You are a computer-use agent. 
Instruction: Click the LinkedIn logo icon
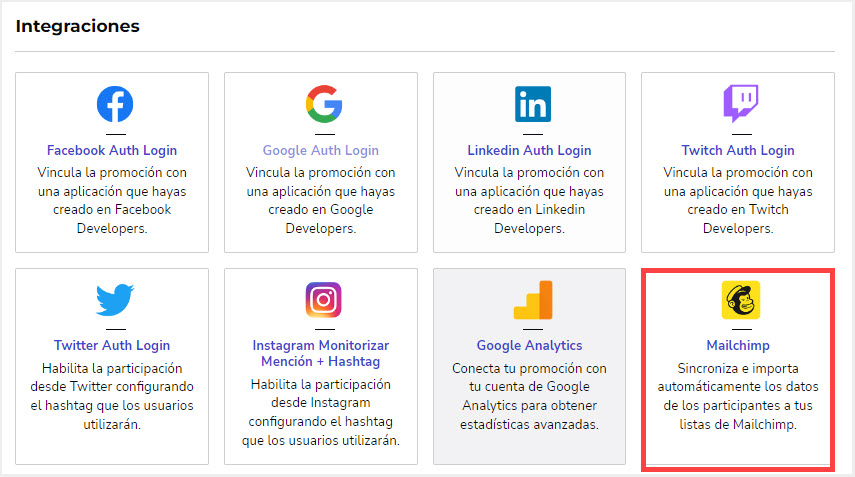533,104
